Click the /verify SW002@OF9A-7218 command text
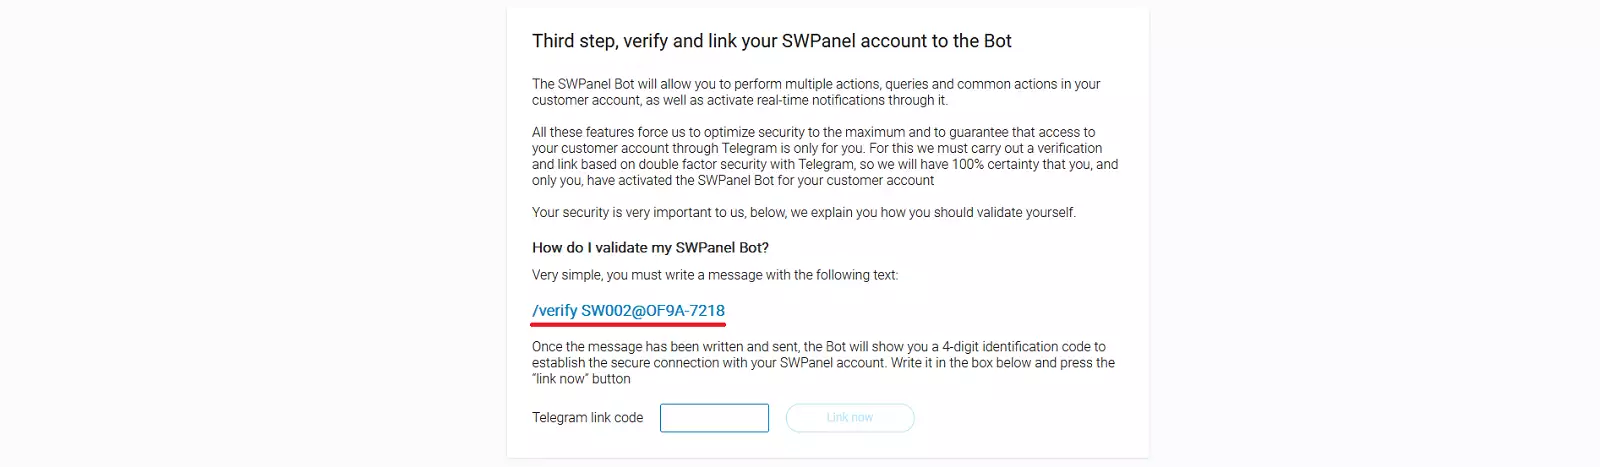The height and width of the screenshot is (467, 1600). tap(628, 311)
